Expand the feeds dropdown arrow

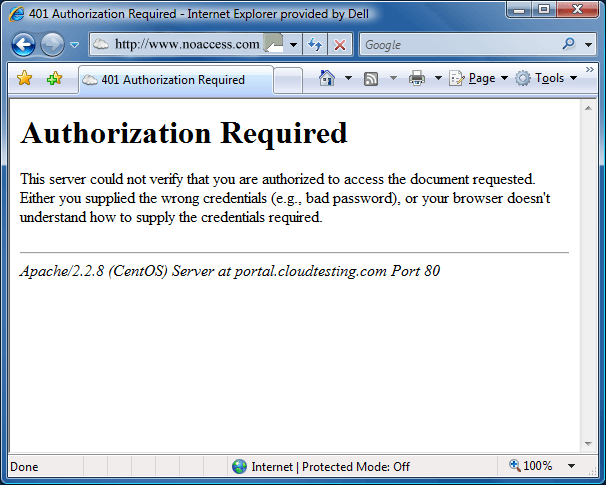pos(393,78)
